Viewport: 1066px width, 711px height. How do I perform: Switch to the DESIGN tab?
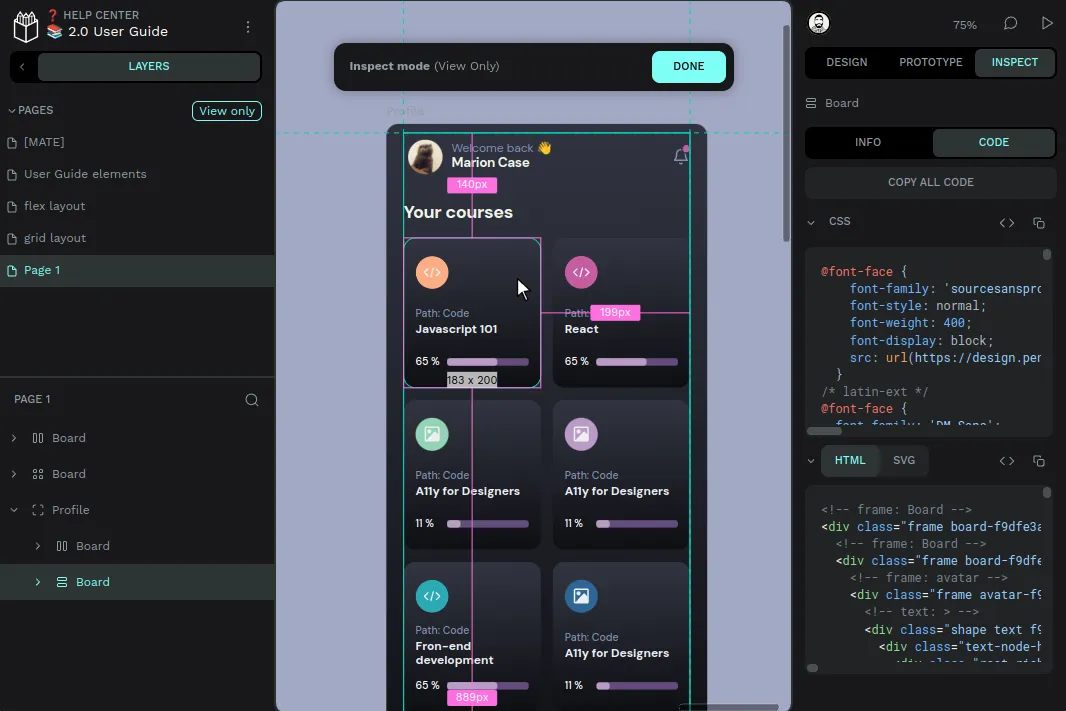tap(846, 62)
